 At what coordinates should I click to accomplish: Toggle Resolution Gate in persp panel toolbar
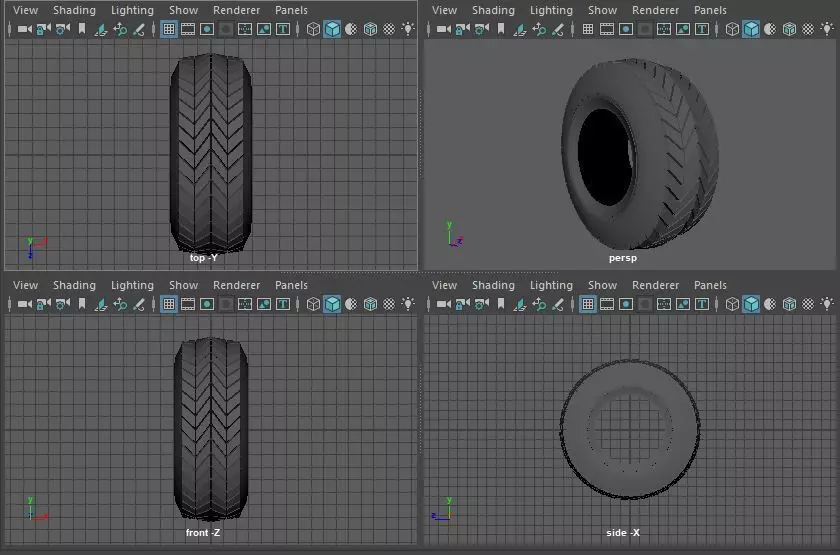[626, 29]
